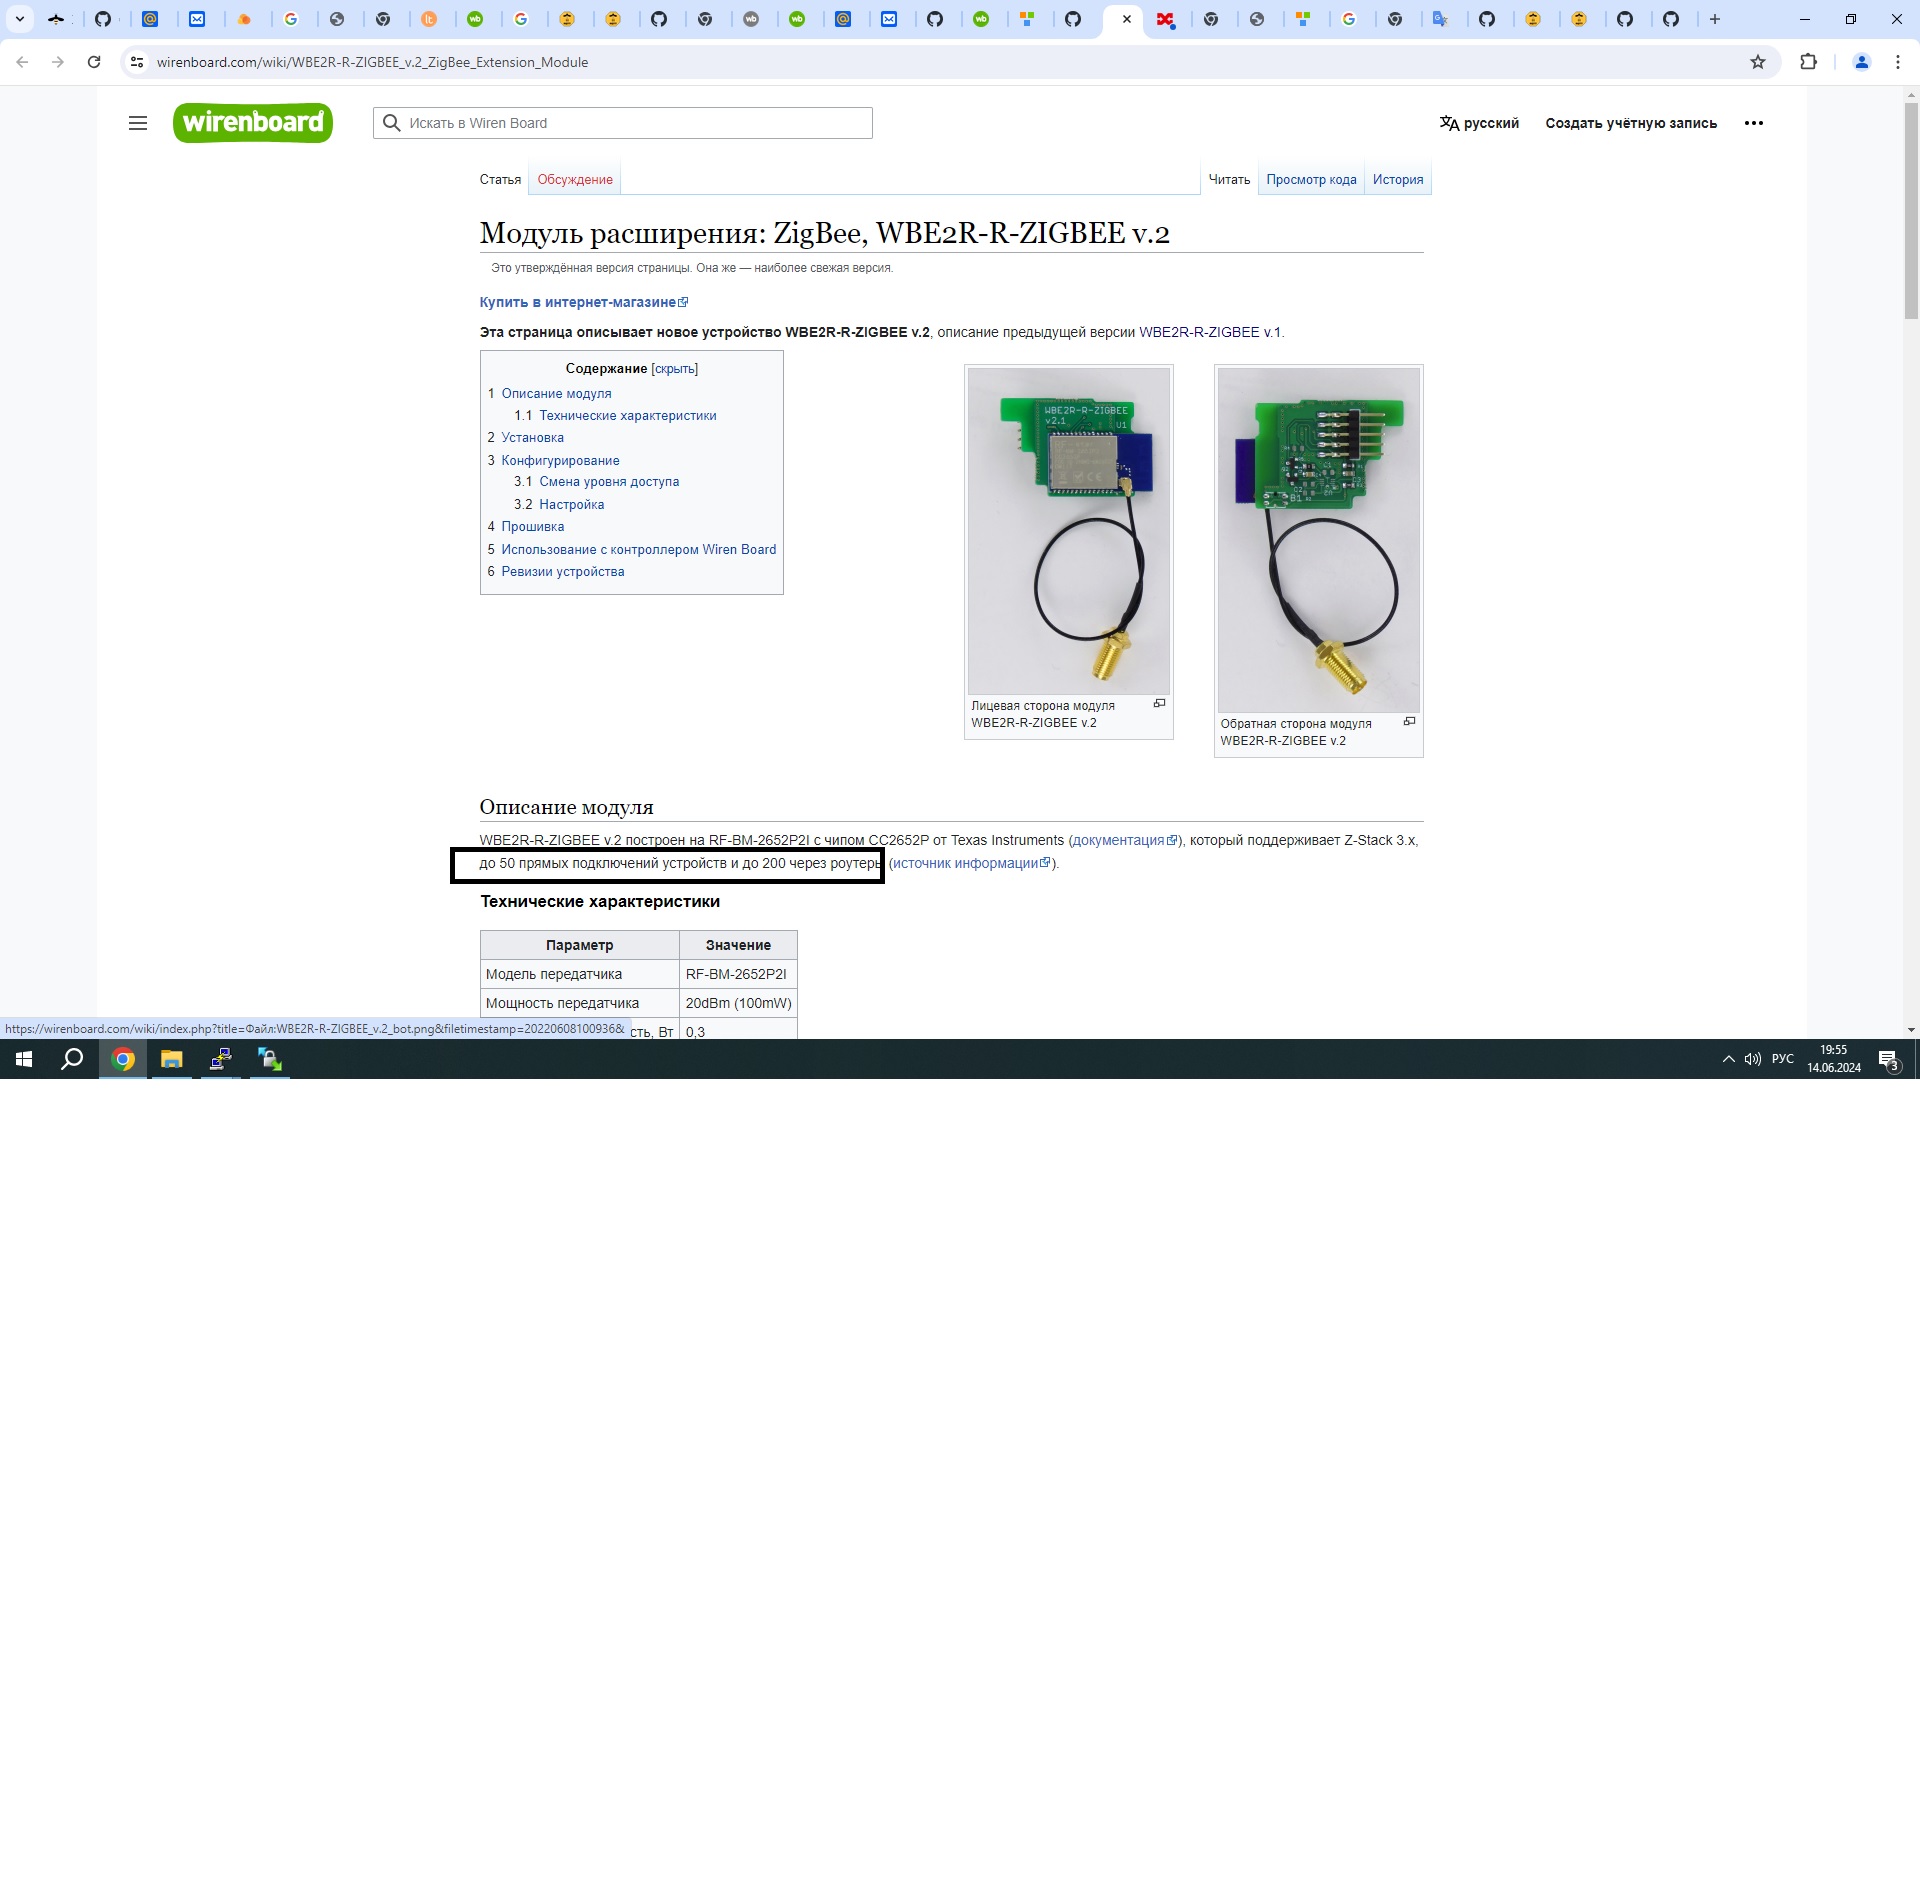The width and height of the screenshot is (1920, 1890).
Task: Collapse contents with скрыть toggle
Action: [674, 369]
